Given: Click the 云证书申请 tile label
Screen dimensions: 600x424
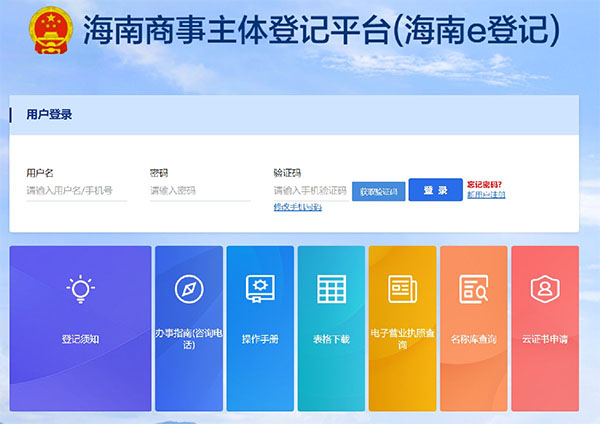Looking at the screenshot, I should tap(544, 339).
